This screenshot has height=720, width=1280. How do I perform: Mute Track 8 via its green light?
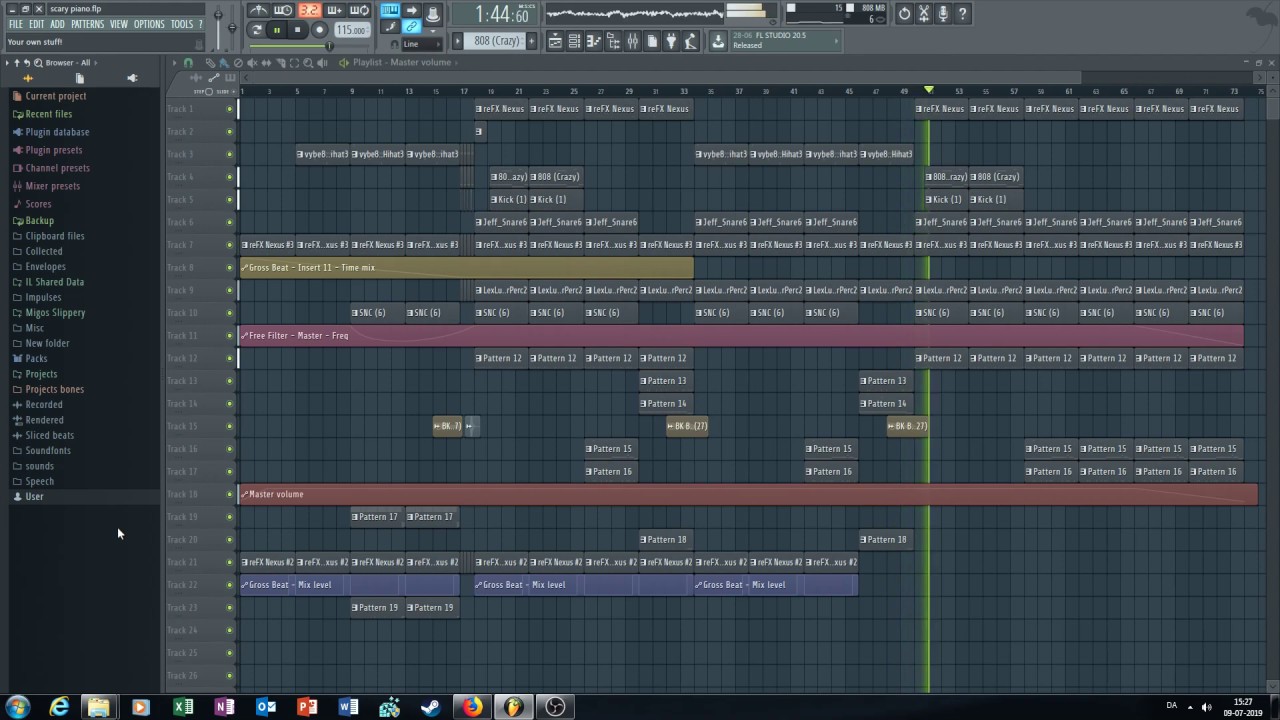click(229, 268)
